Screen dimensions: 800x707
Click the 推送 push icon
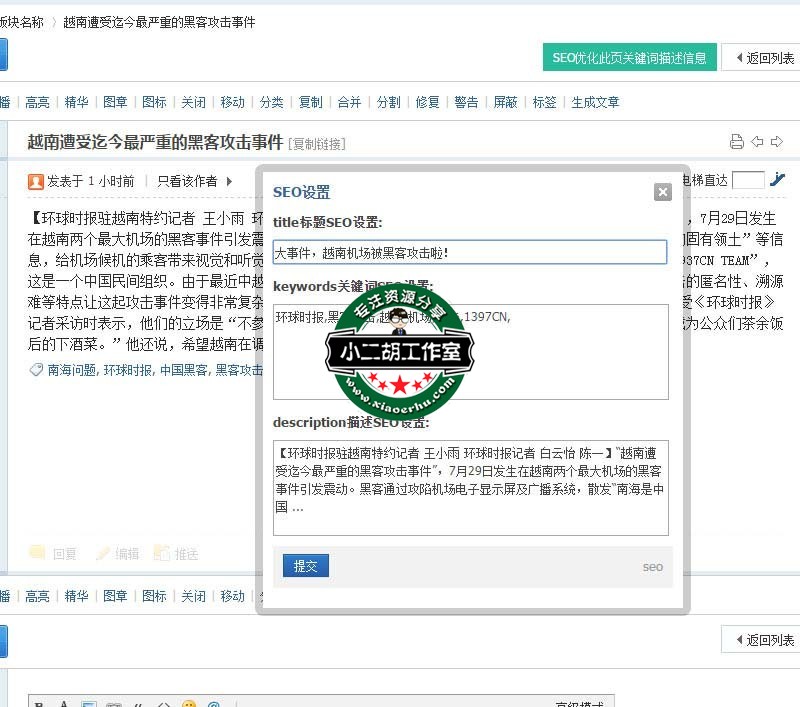[x=161, y=553]
